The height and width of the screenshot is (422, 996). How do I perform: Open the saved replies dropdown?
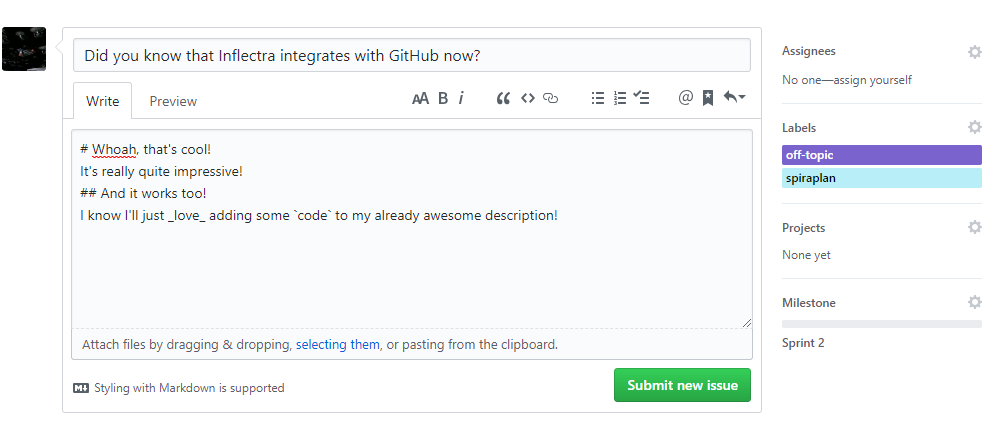(x=734, y=98)
